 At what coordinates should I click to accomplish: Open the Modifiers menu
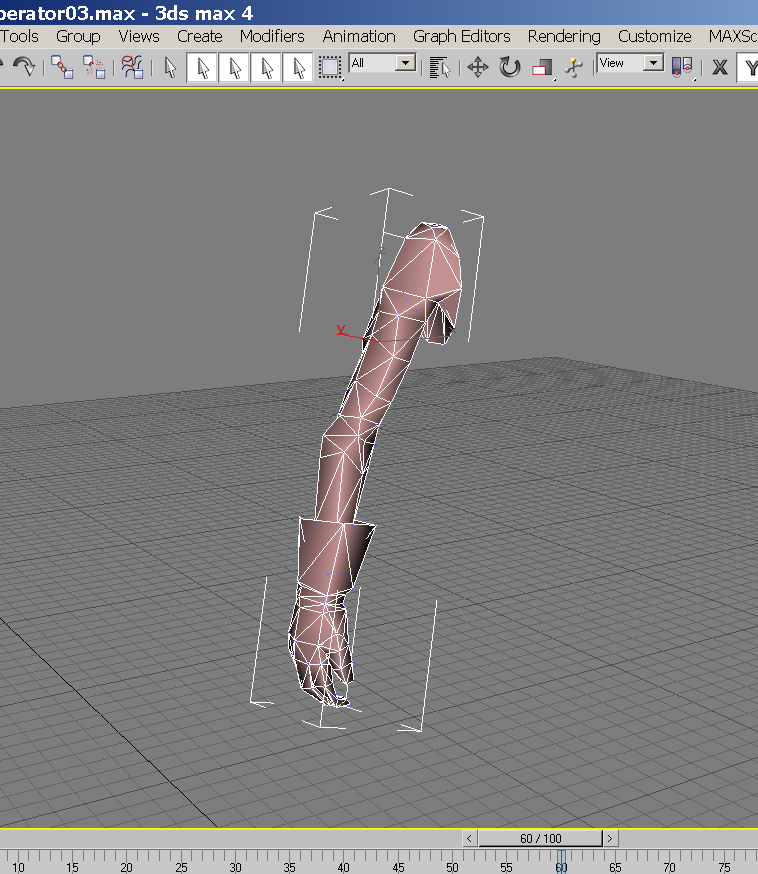[272, 36]
